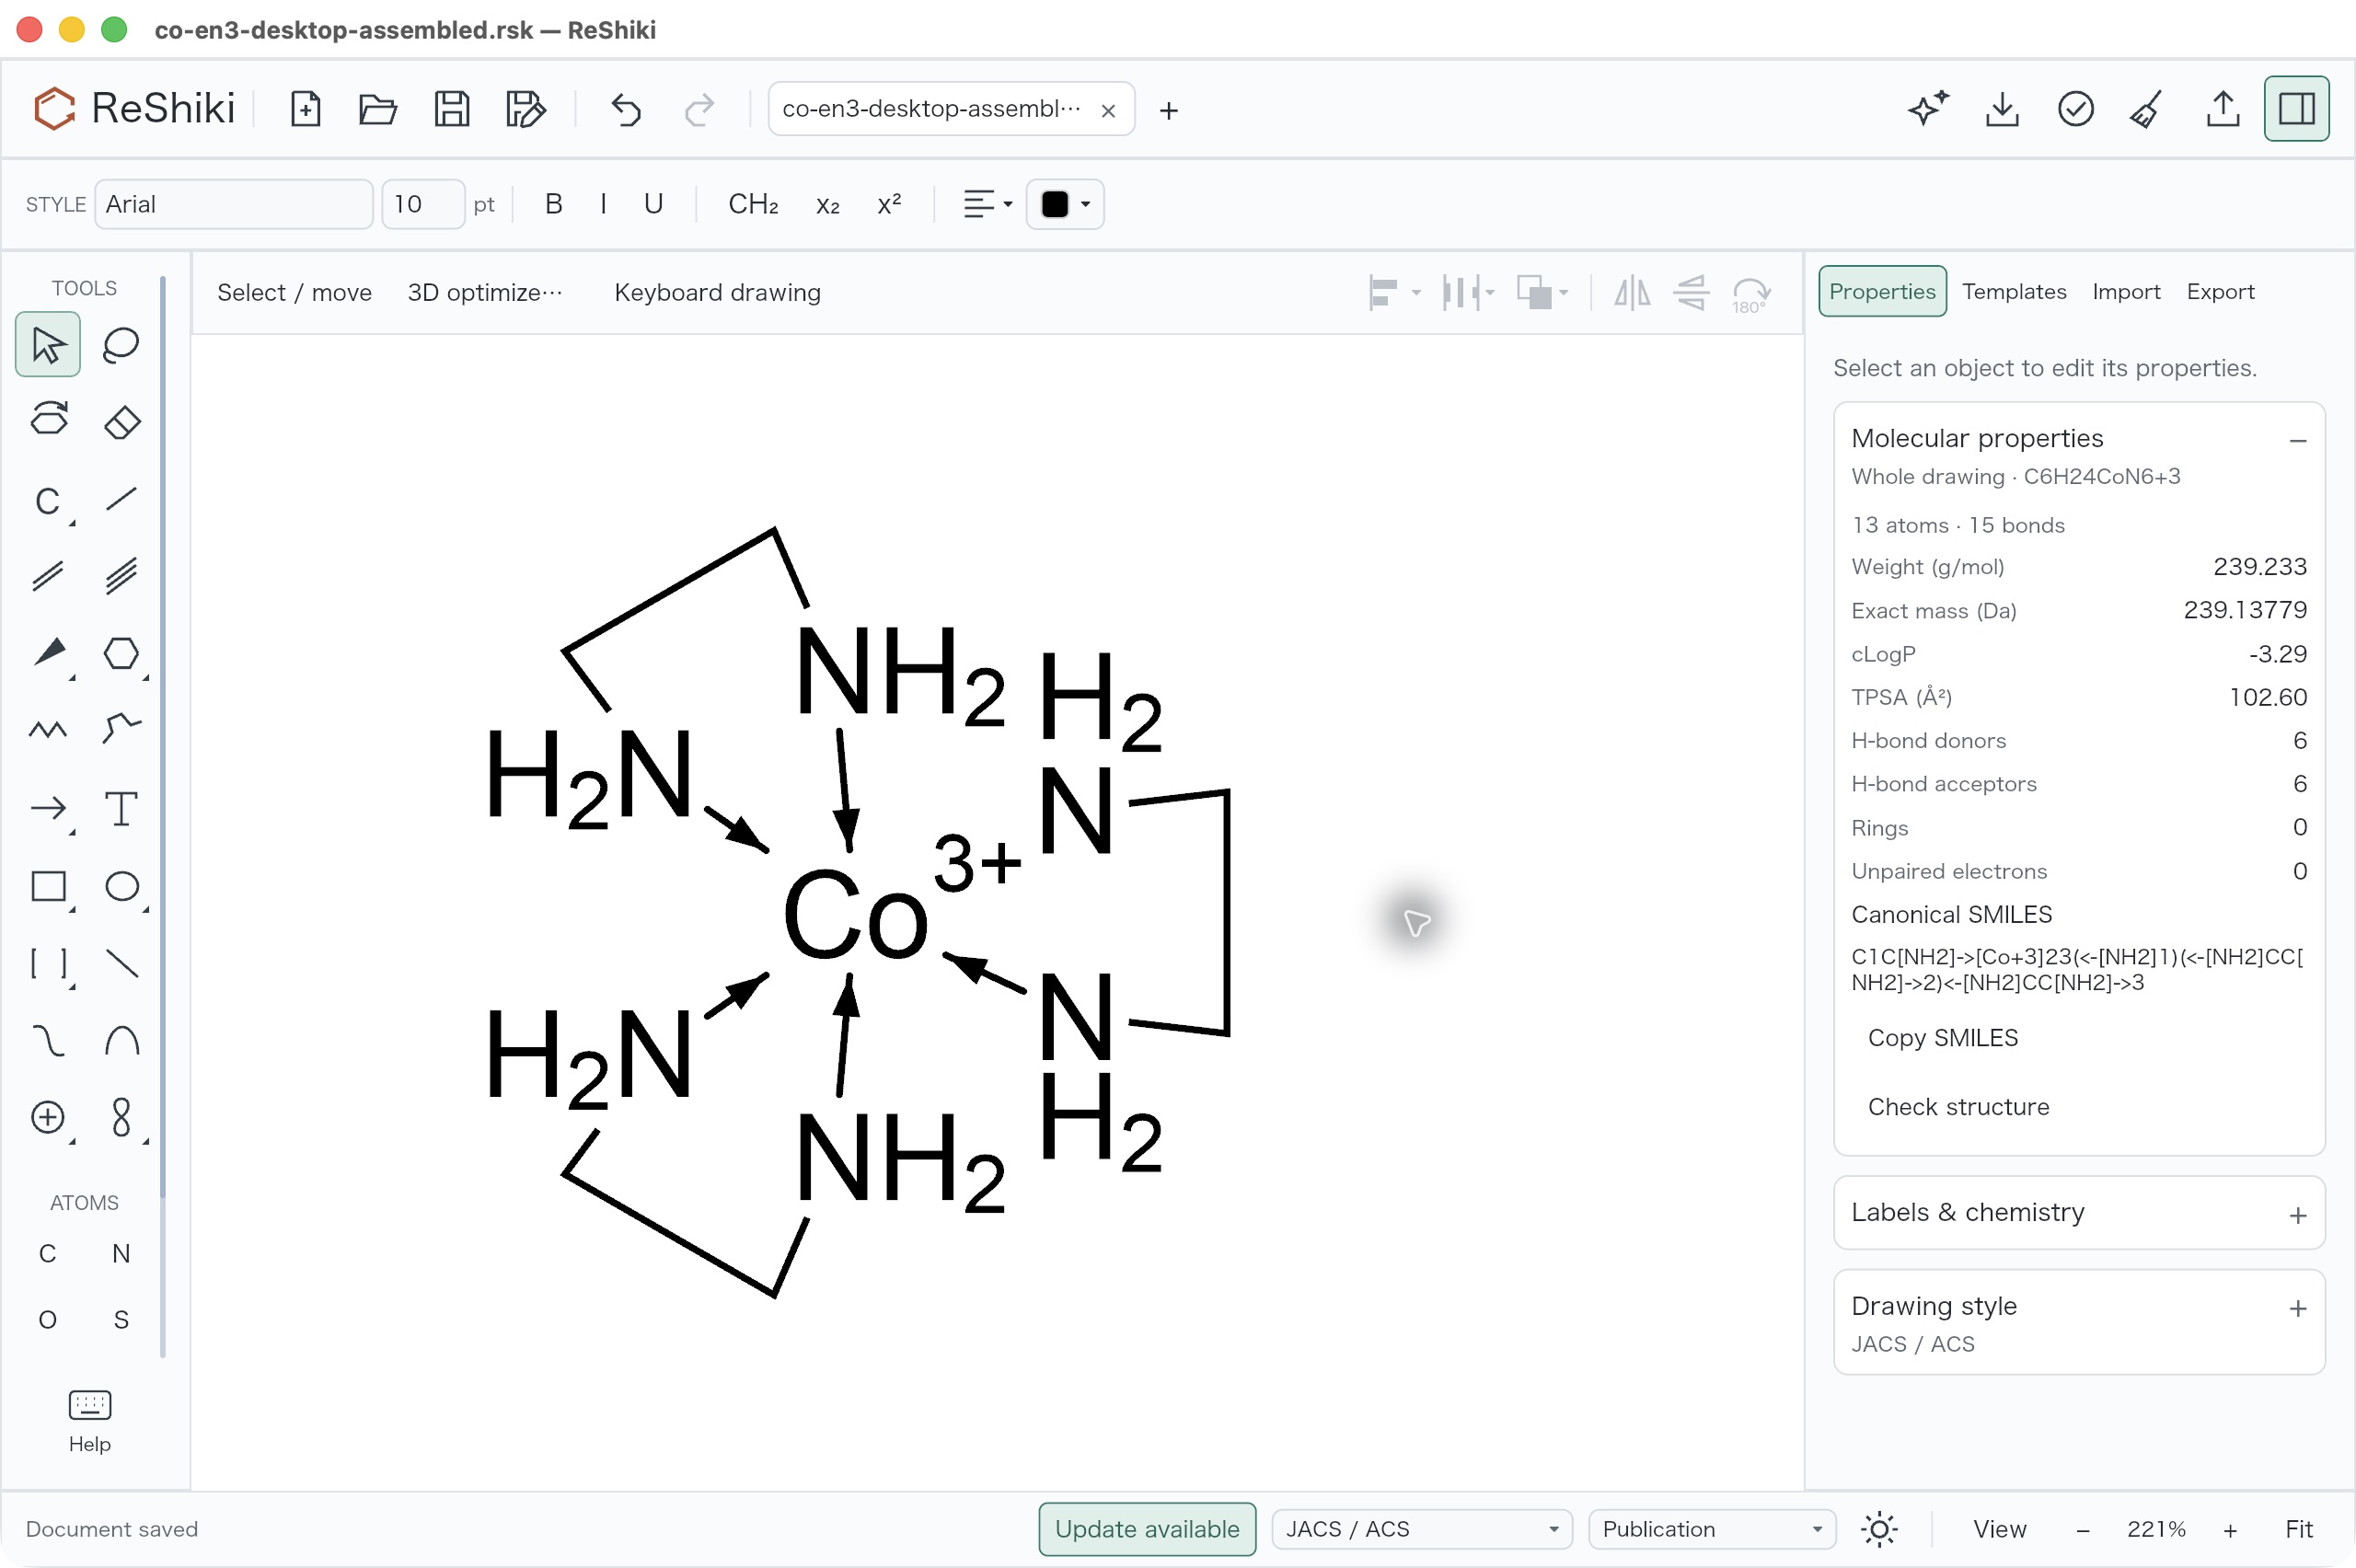The image size is (2356, 1568).
Task: Open the Properties tab
Action: point(1881,291)
